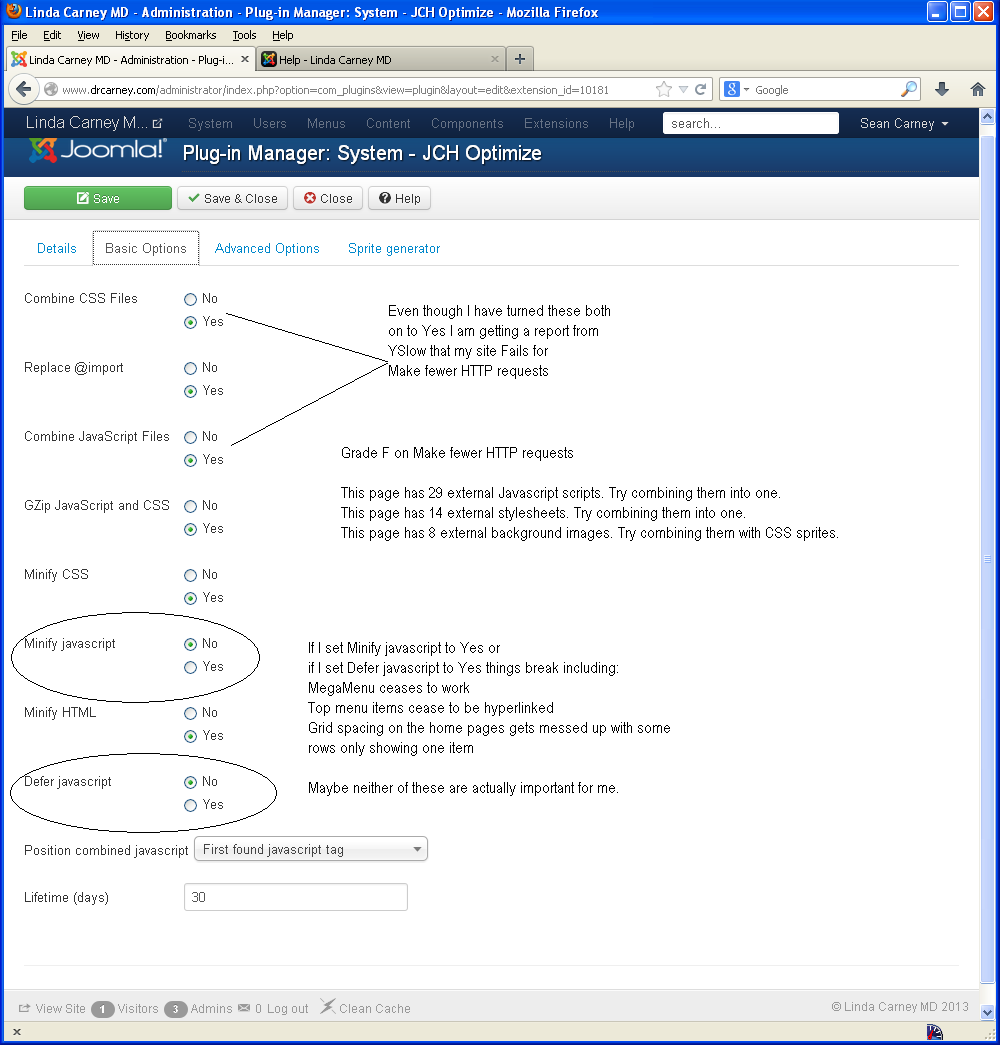Switch to the Details tab
1000x1045 pixels.
(x=57, y=249)
